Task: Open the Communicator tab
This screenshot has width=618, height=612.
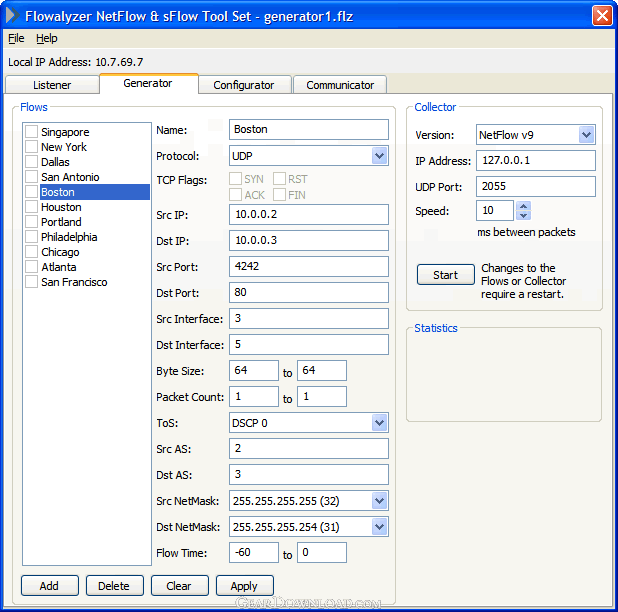Action: tap(340, 85)
